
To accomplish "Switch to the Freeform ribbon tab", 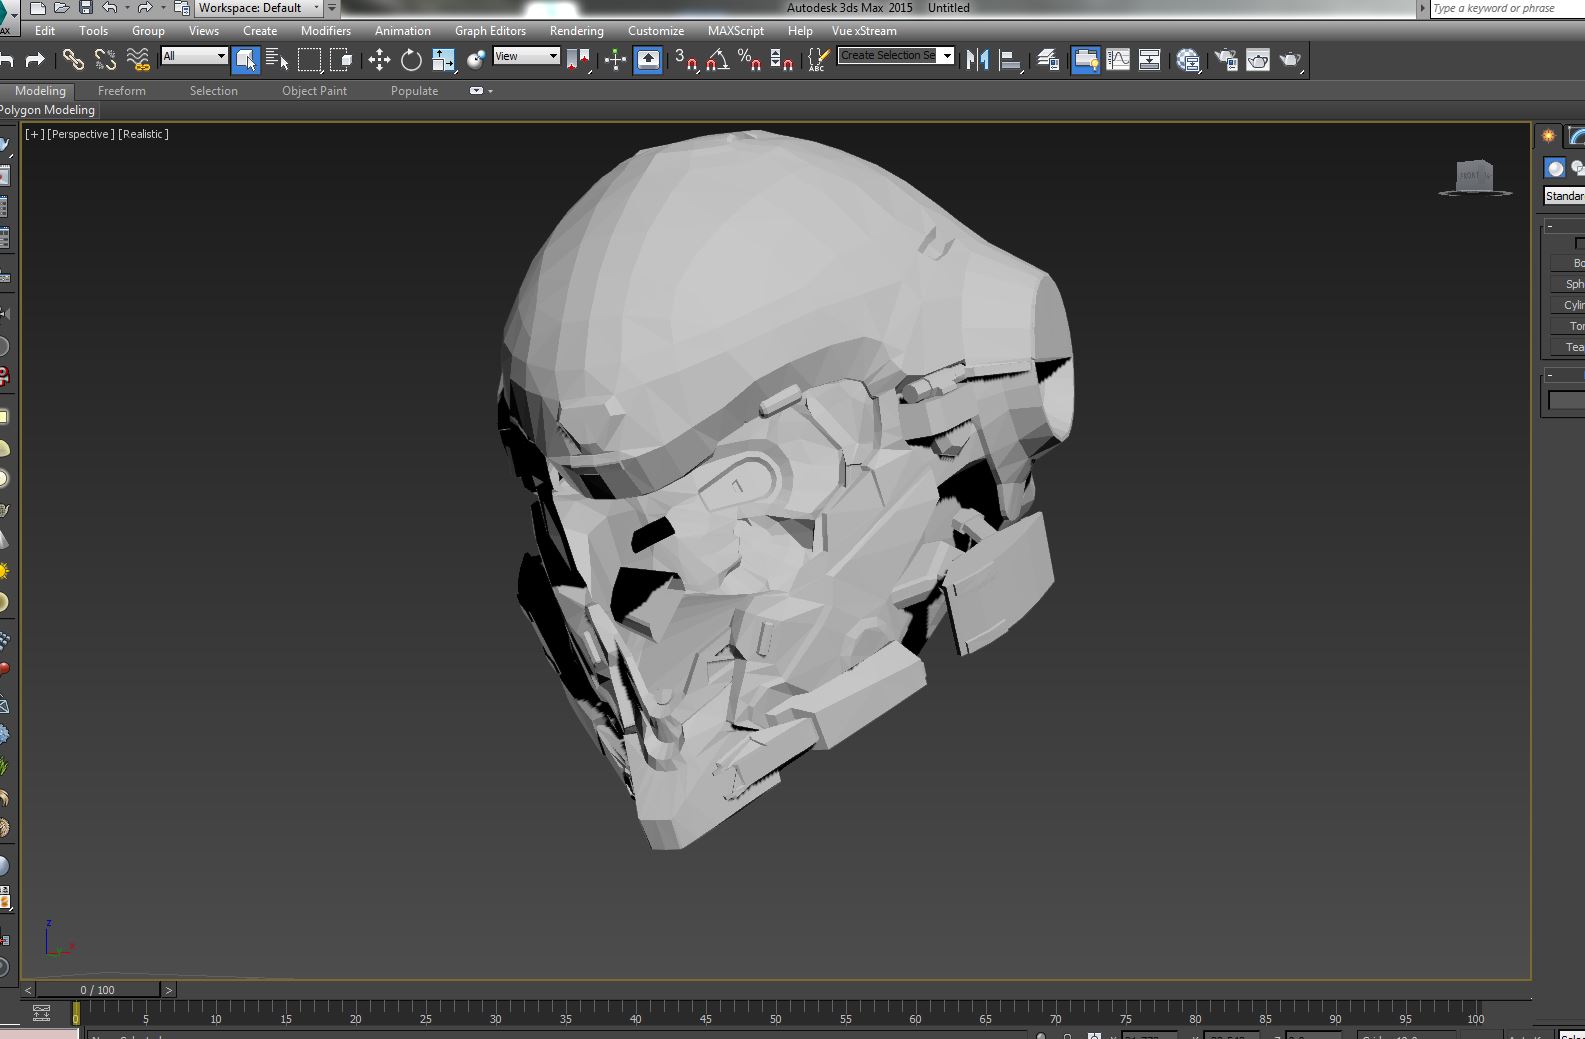I will [x=122, y=91].
